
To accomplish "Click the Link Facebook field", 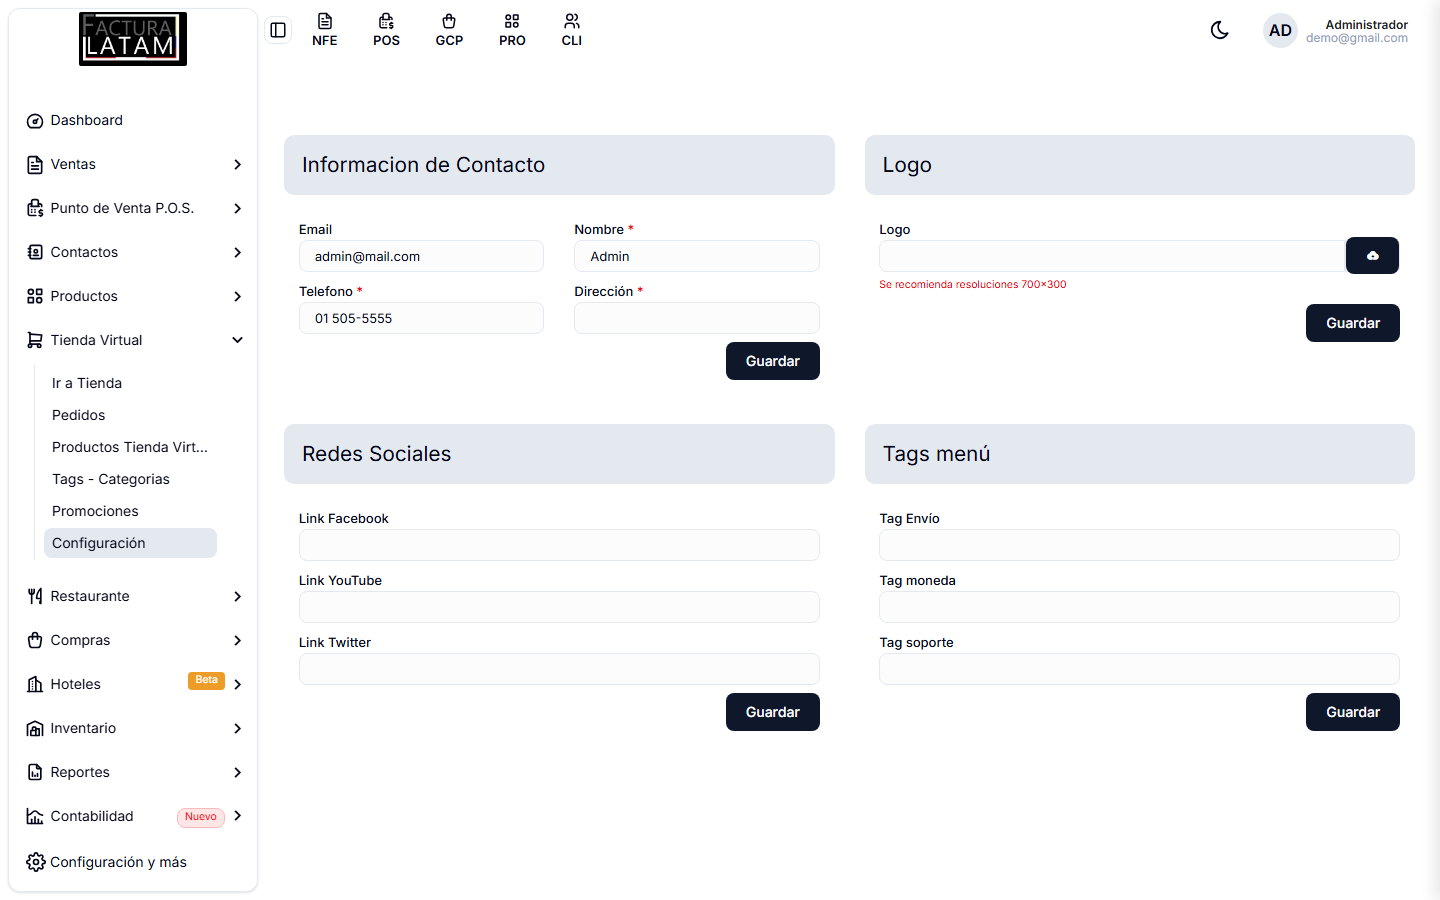I will 559,545.
